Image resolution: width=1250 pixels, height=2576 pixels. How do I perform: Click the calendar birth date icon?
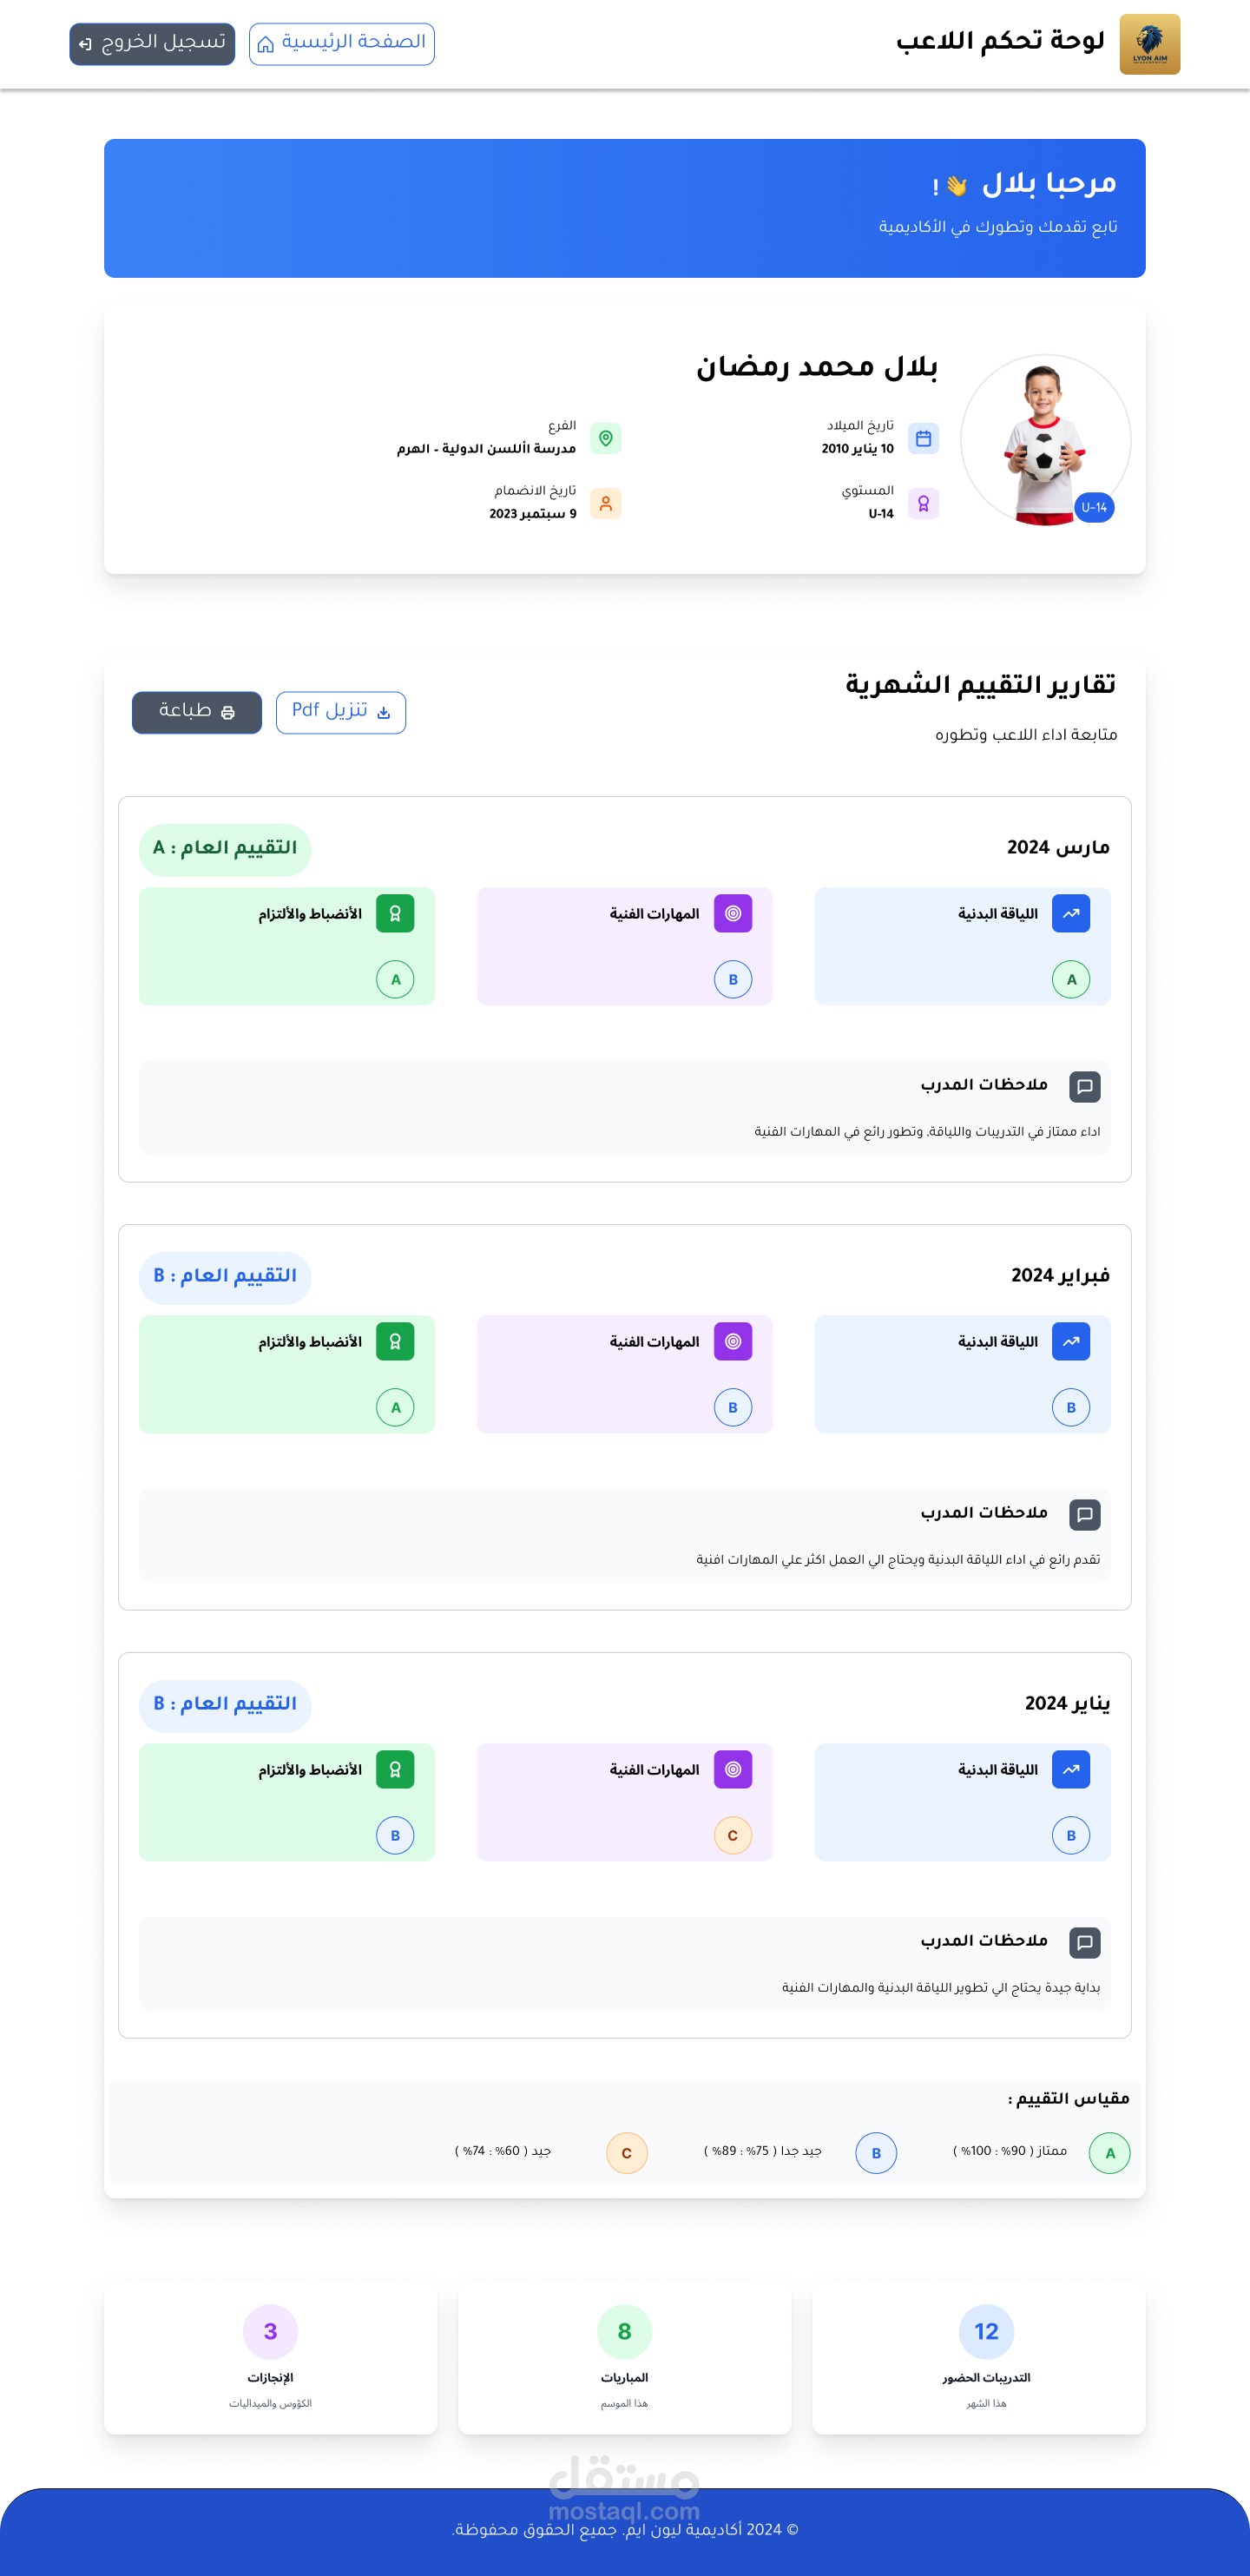(923, 438)
